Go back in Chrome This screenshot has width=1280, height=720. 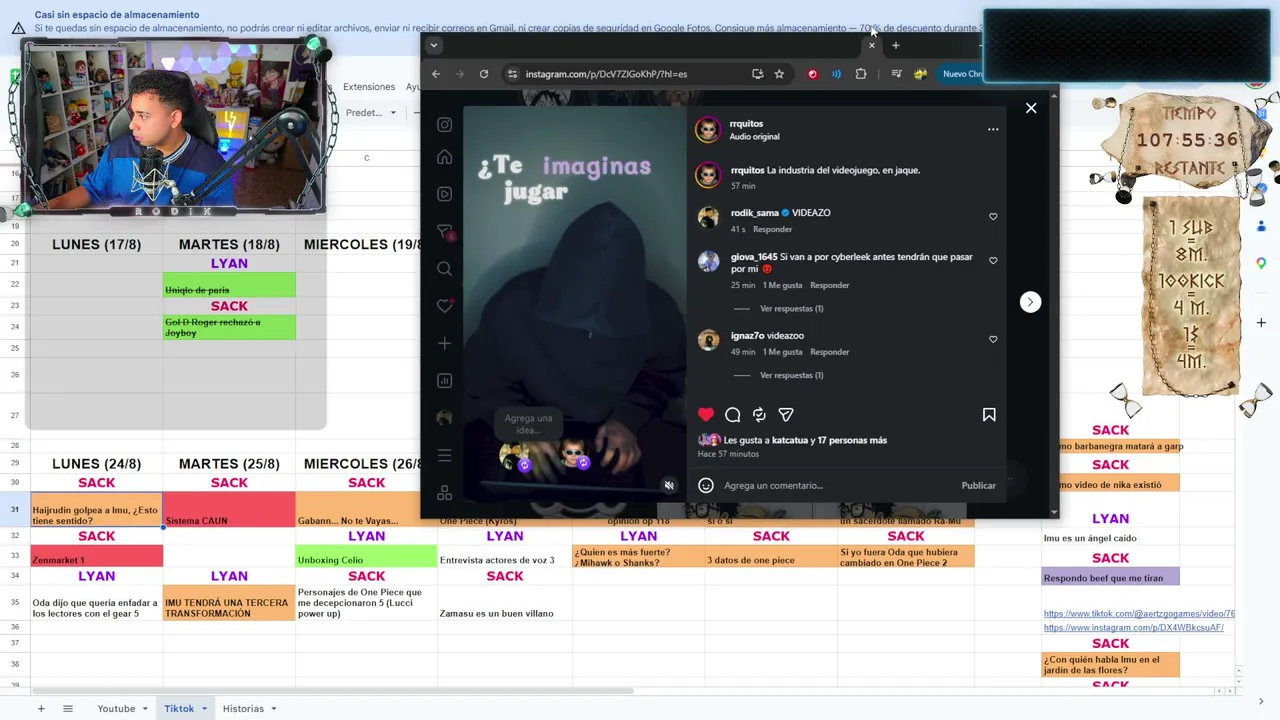coord(436,74)
